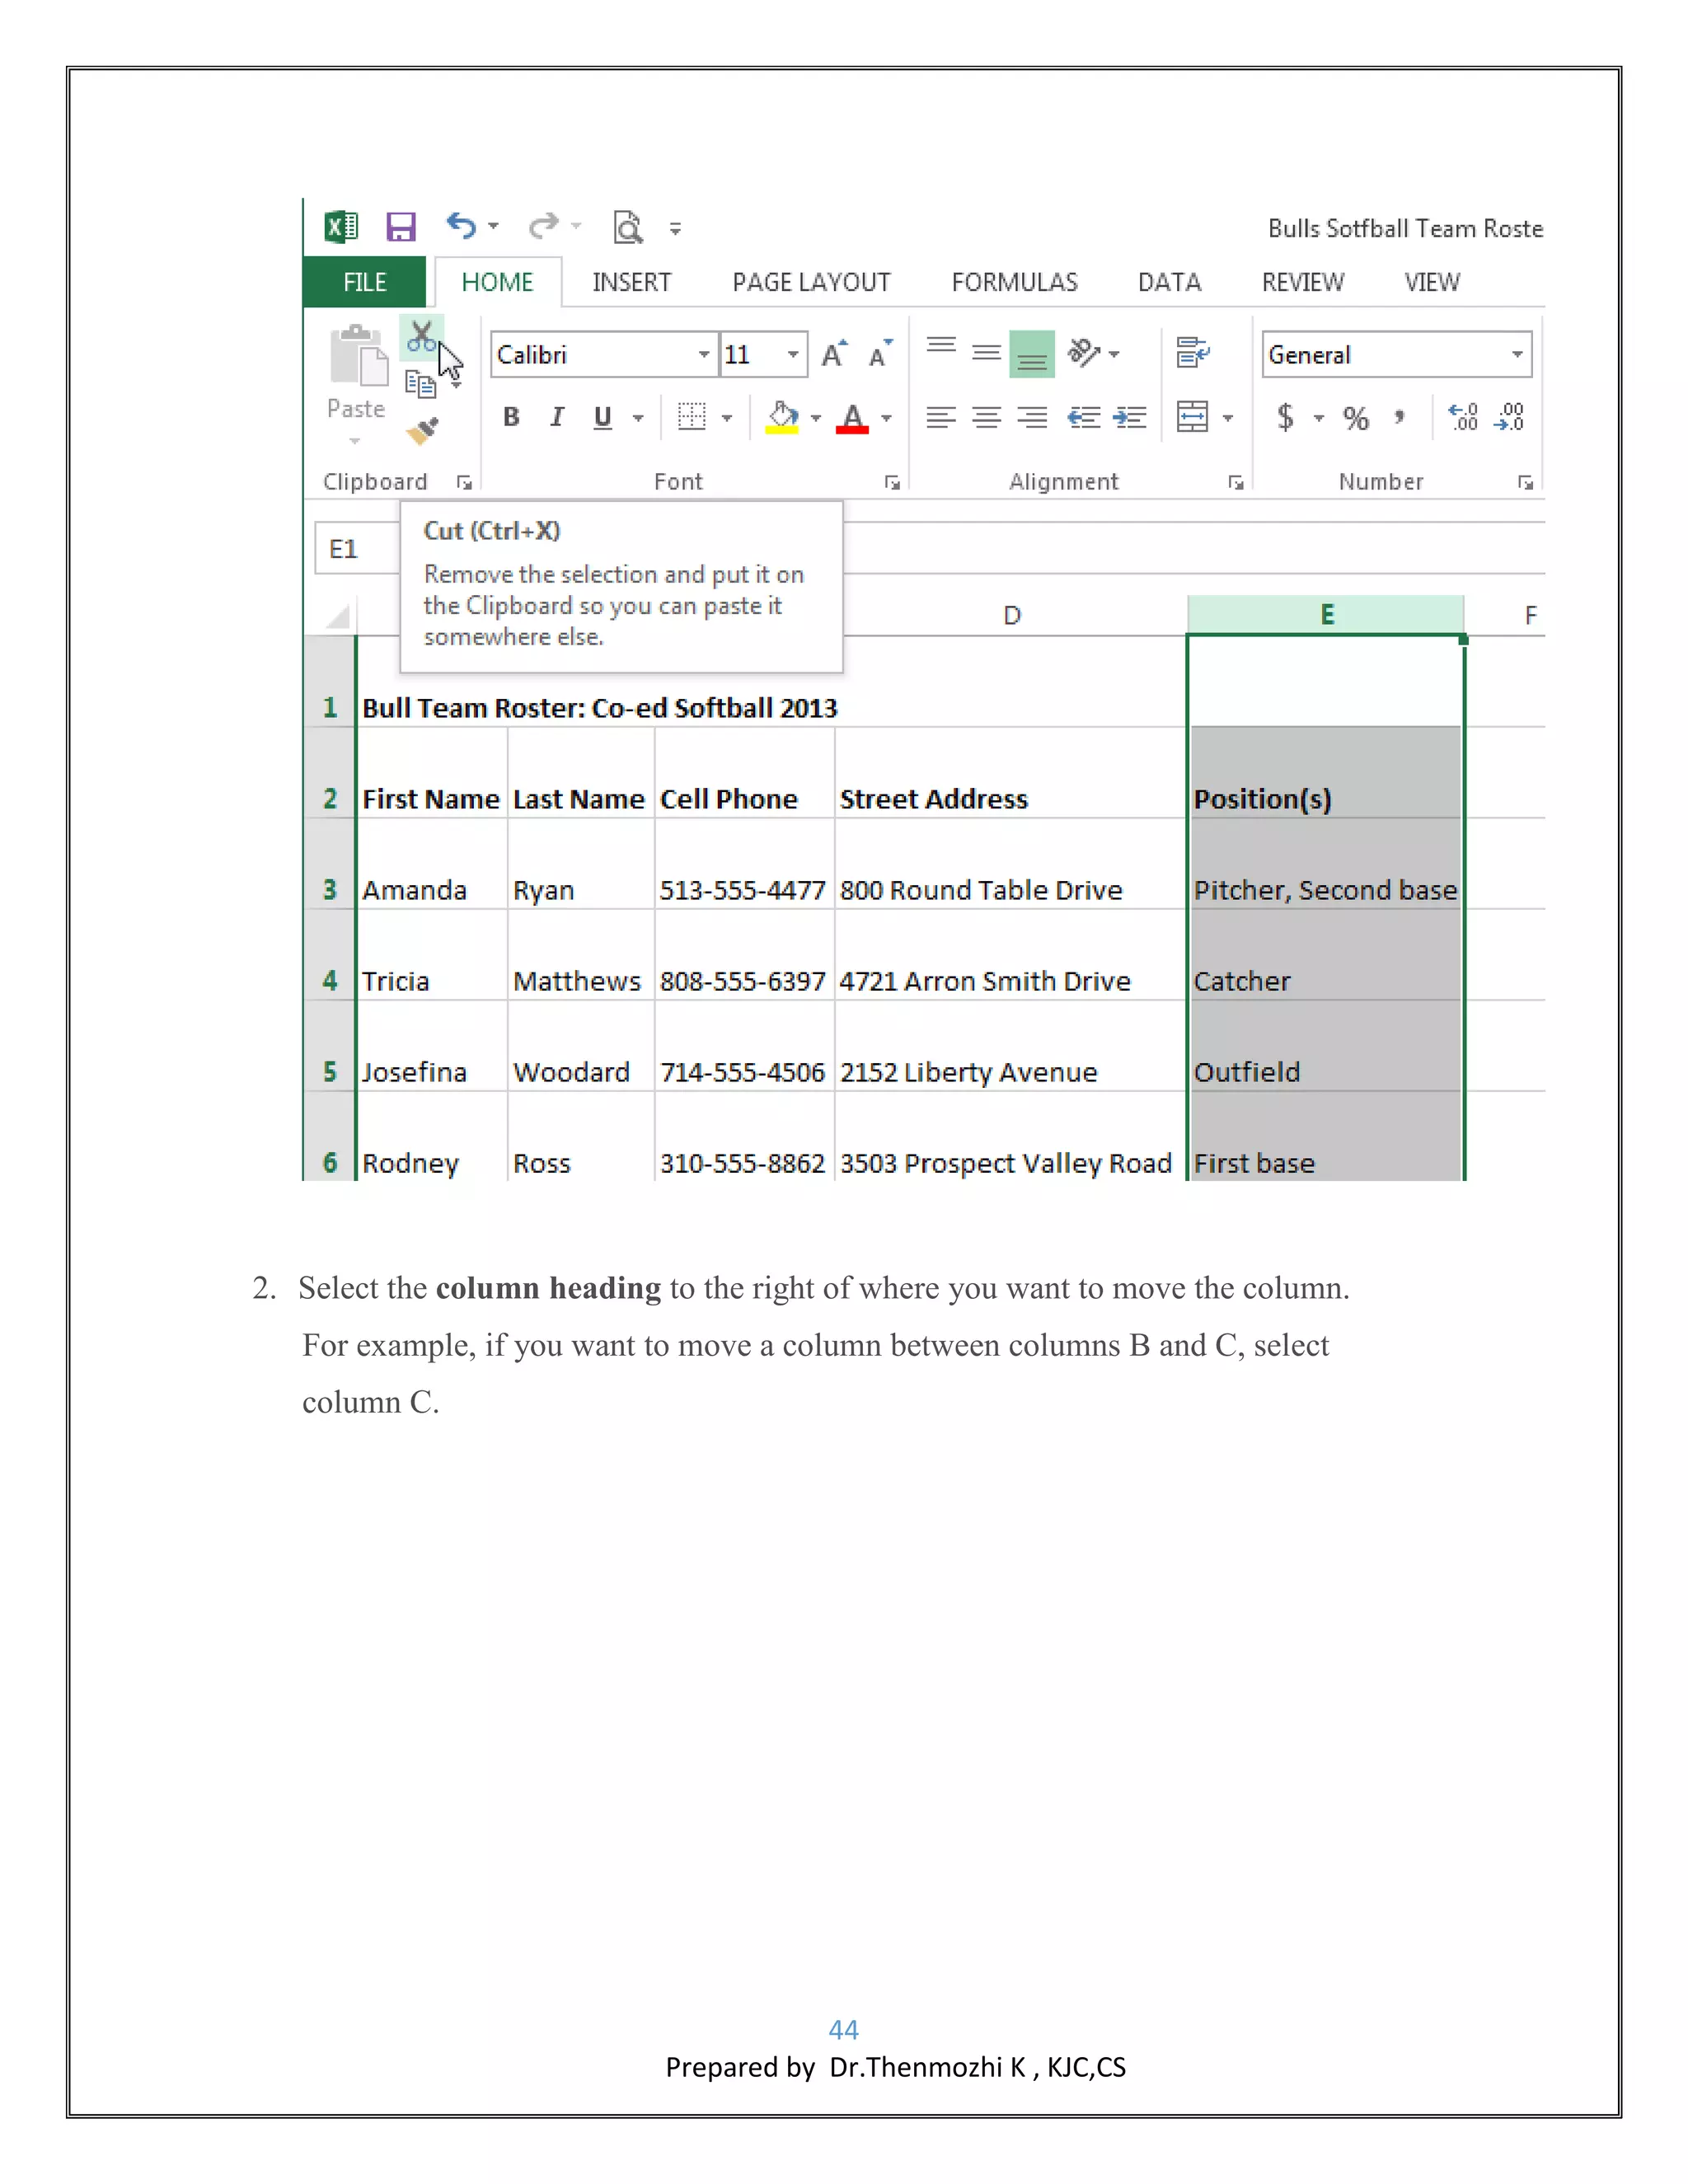This screenshot has height=2184, width=1688.
Task: Toggle Bold formatting
Action: click(x=511, y=418)
